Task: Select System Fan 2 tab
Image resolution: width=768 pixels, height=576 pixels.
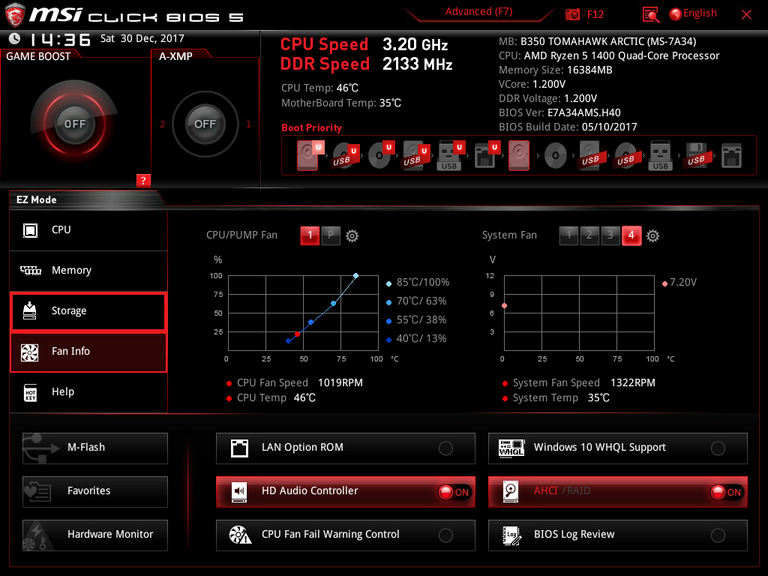Action: click(589, 236)
